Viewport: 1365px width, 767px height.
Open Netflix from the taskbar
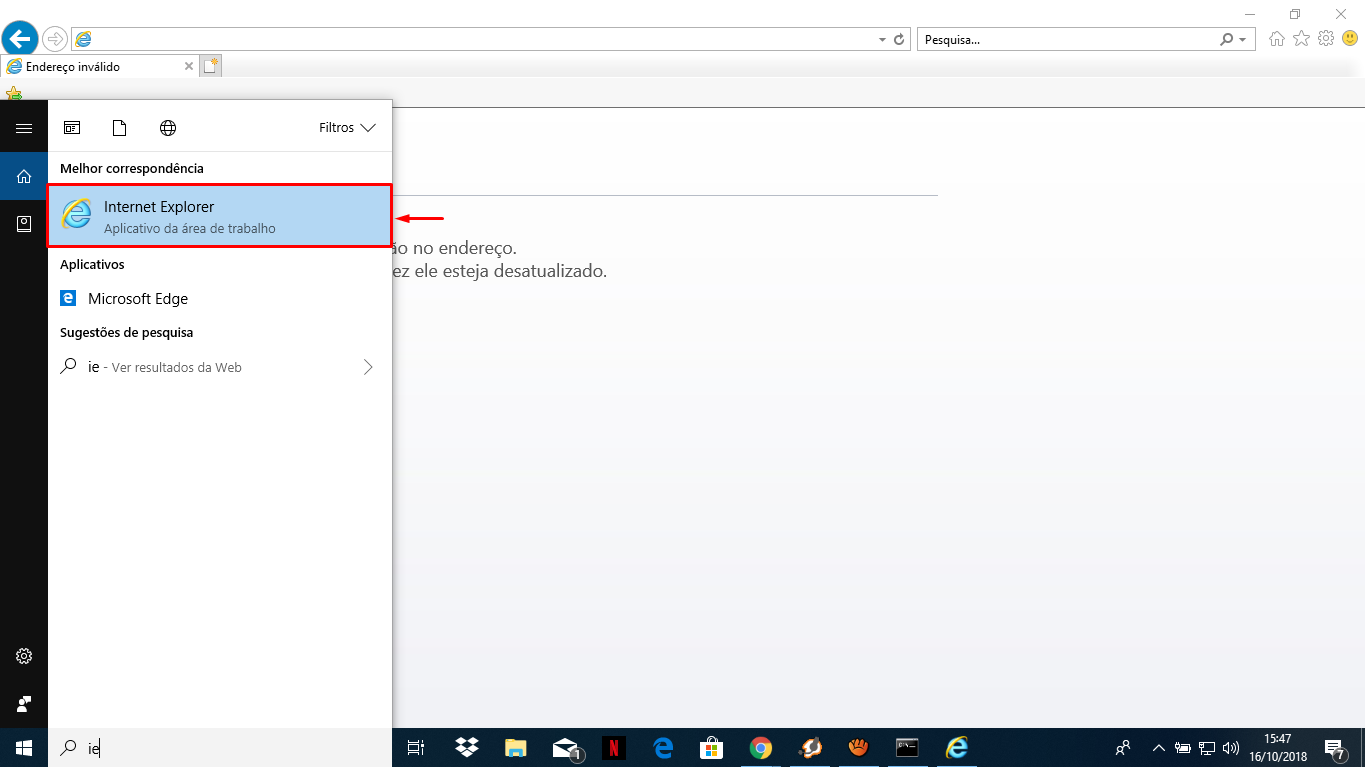(614, 747)
